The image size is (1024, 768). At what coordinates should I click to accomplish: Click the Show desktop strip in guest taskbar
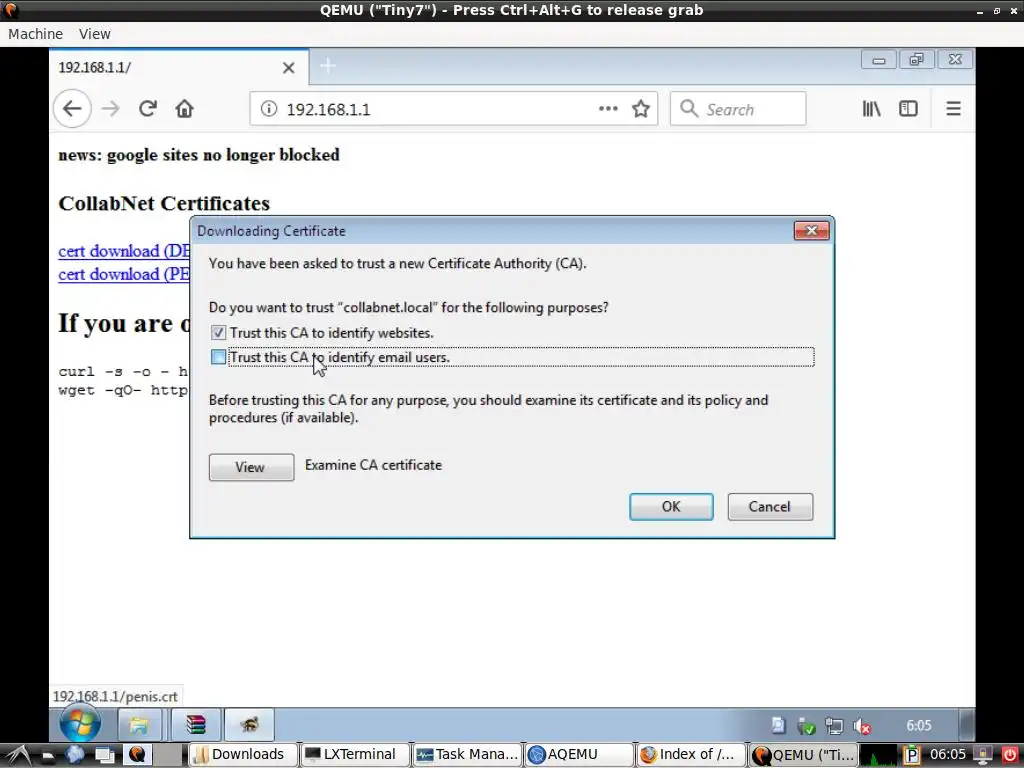(x=968, y=725)
